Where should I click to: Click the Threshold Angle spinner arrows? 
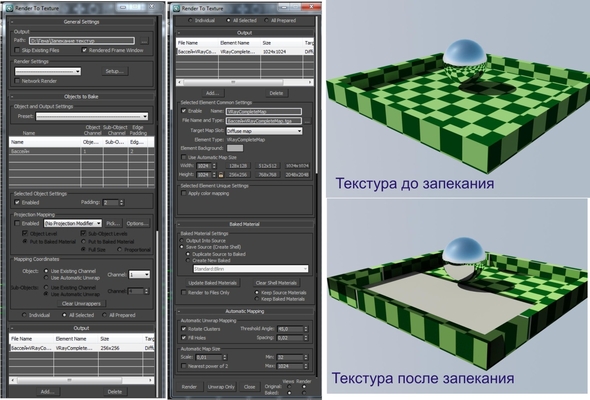pyautogui.click(x=306, y=329)
